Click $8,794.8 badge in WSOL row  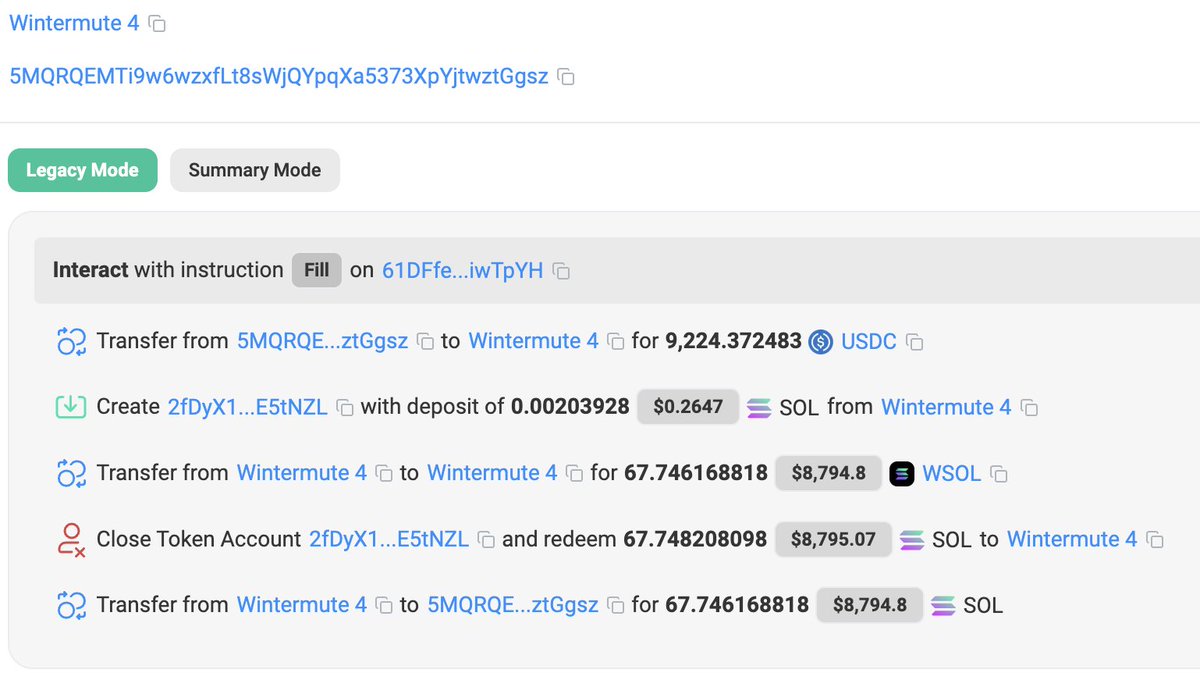coord(829,473)
